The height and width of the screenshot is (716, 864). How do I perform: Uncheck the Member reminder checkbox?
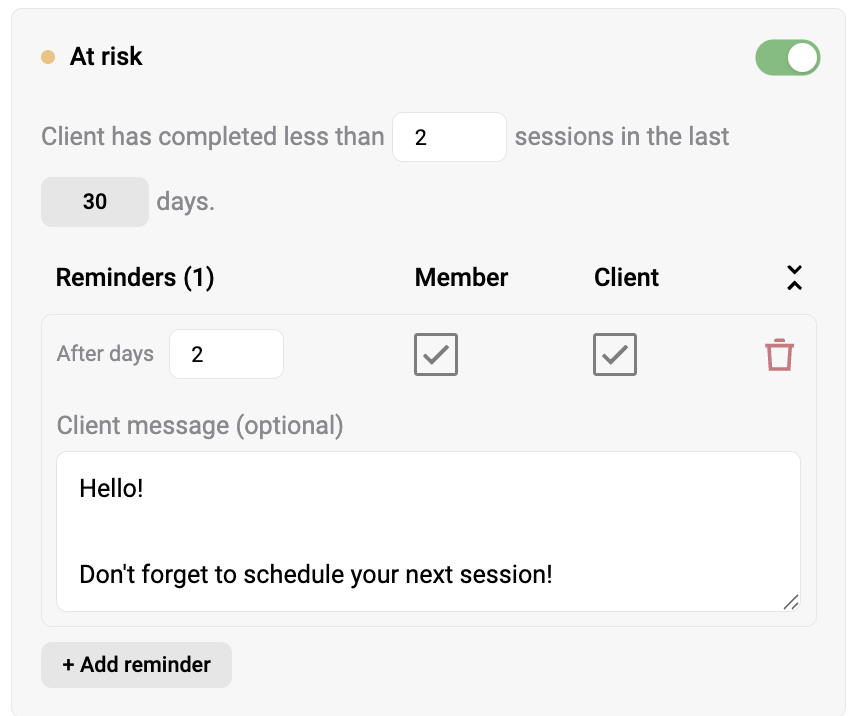tap(436, 354)
